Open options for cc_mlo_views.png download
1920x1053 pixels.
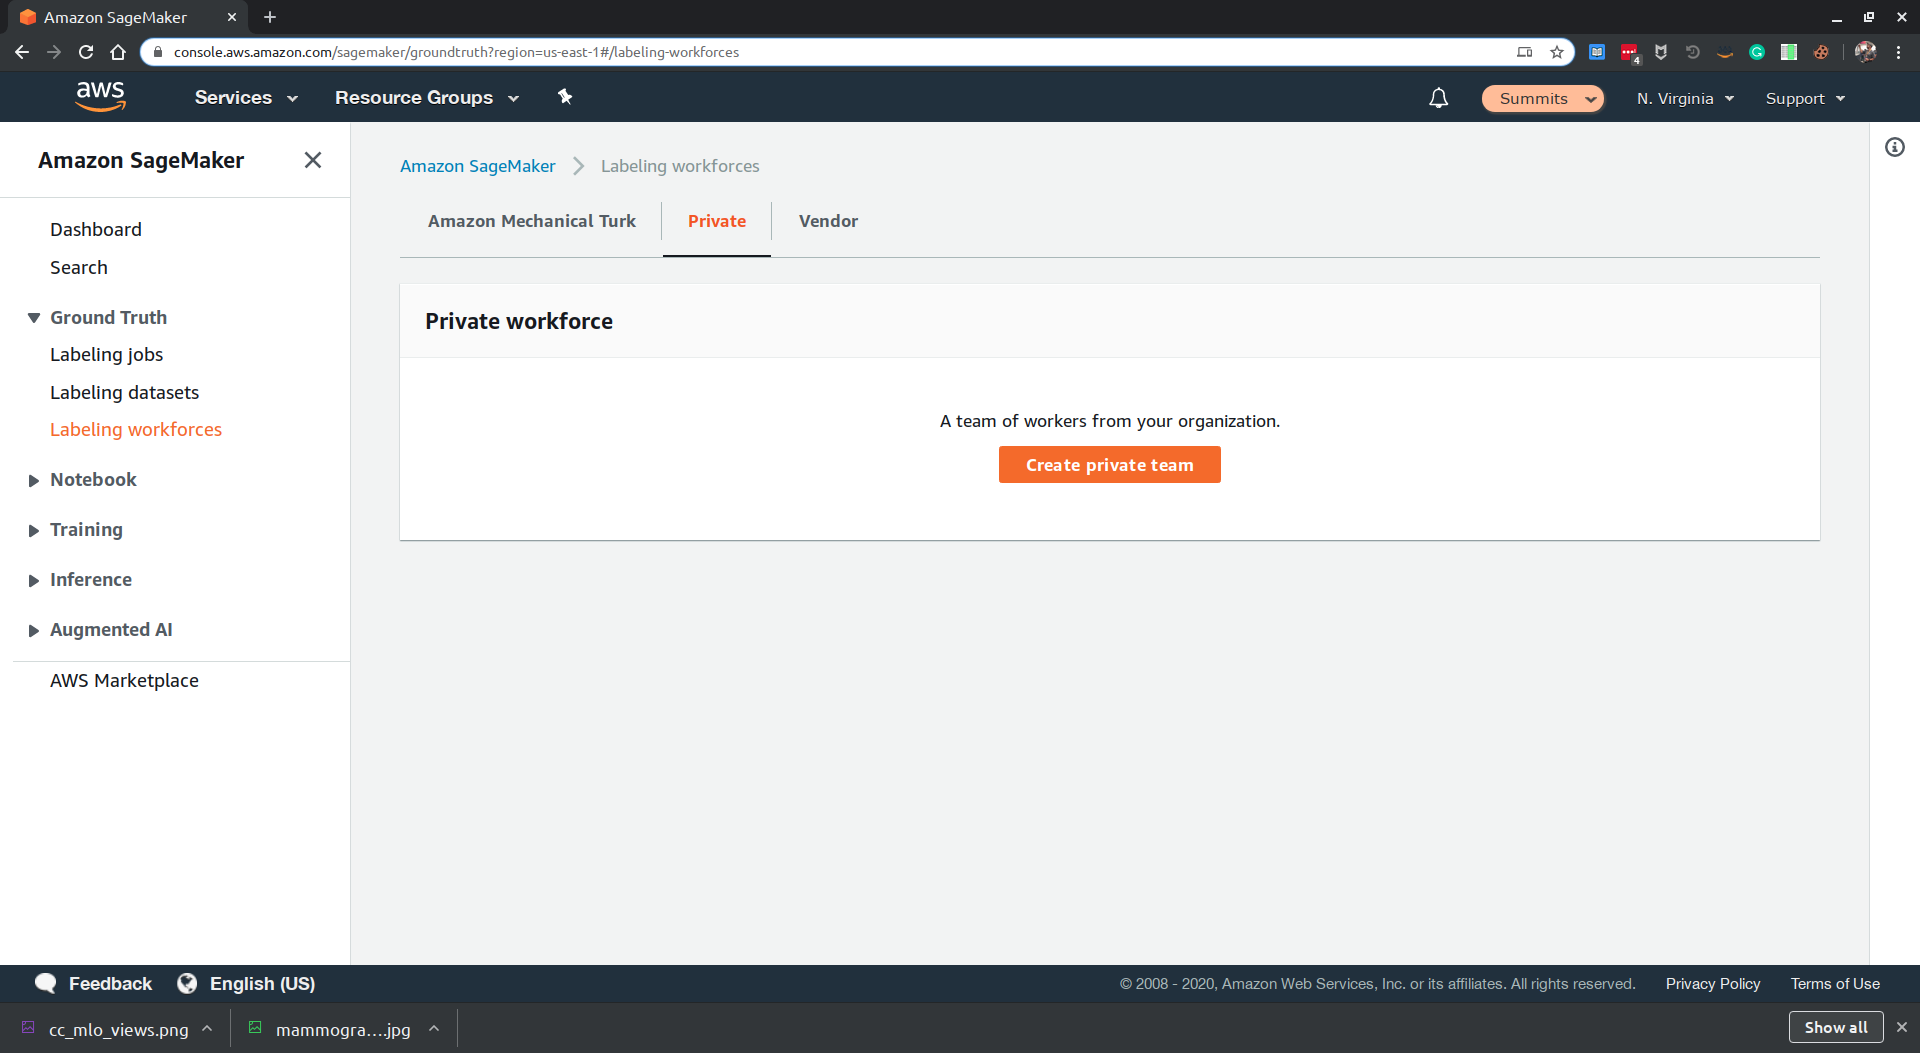(x=207, y=1028)
